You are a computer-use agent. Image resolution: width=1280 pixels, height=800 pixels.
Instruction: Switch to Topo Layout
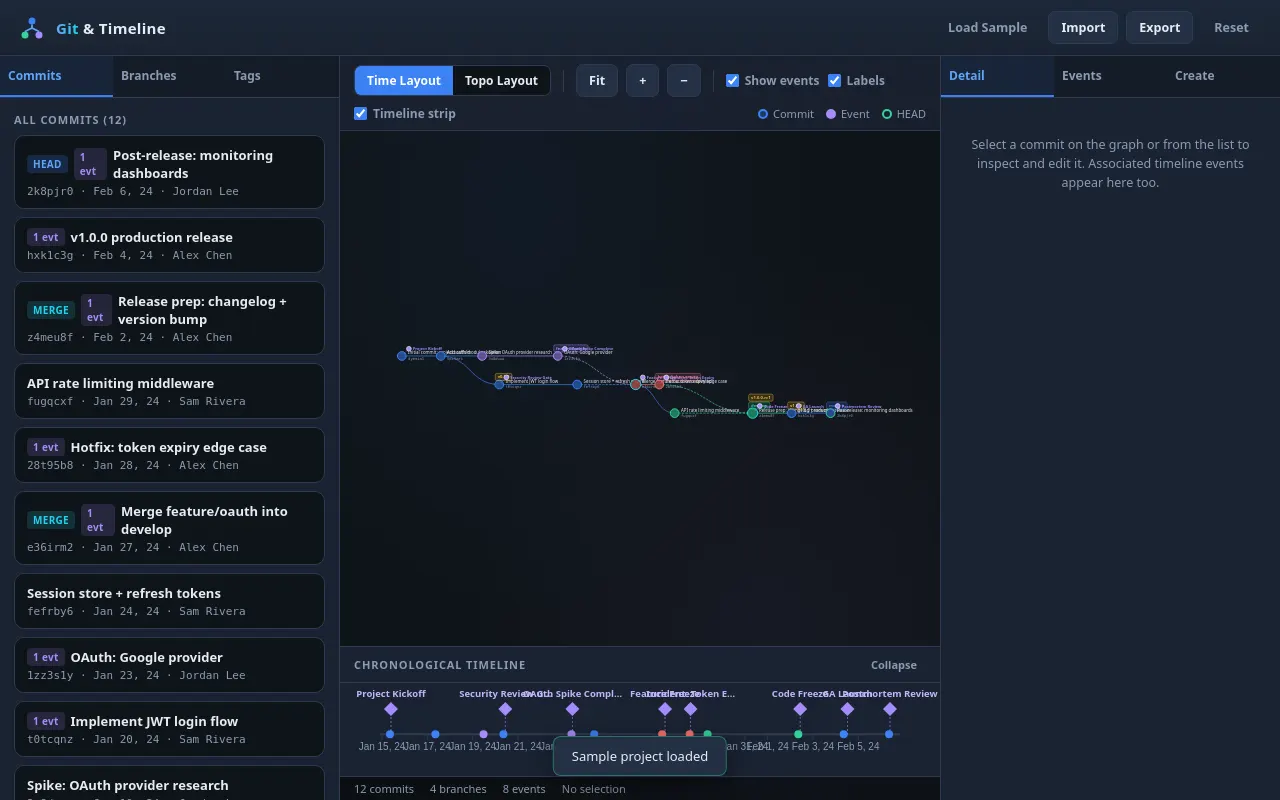[x=501, y=80]
